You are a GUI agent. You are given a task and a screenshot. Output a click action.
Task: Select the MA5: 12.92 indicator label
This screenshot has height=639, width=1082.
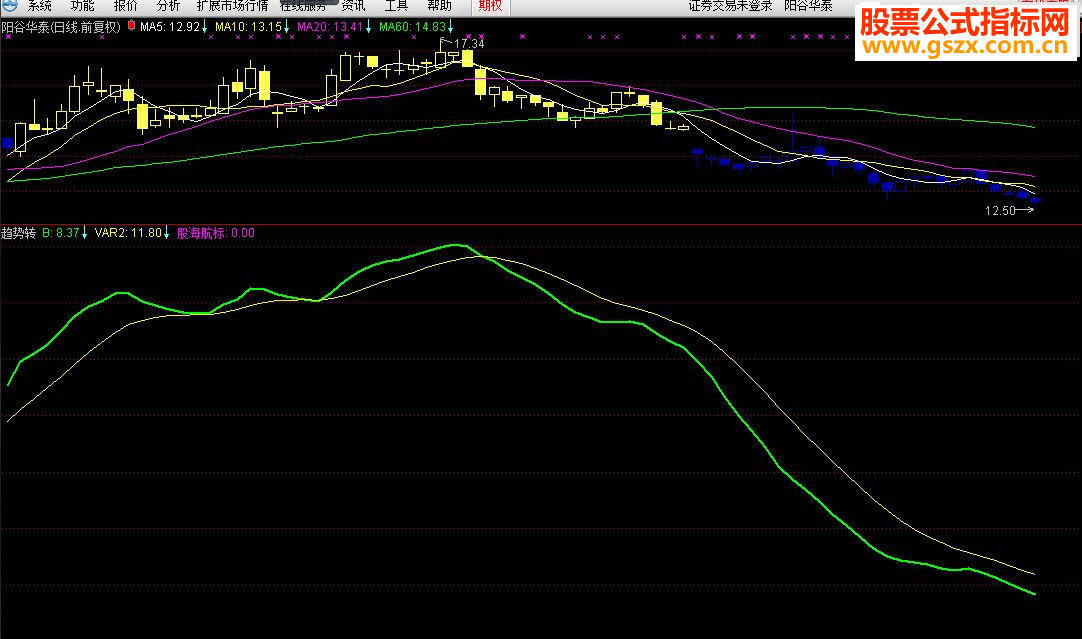pos(170,27)
